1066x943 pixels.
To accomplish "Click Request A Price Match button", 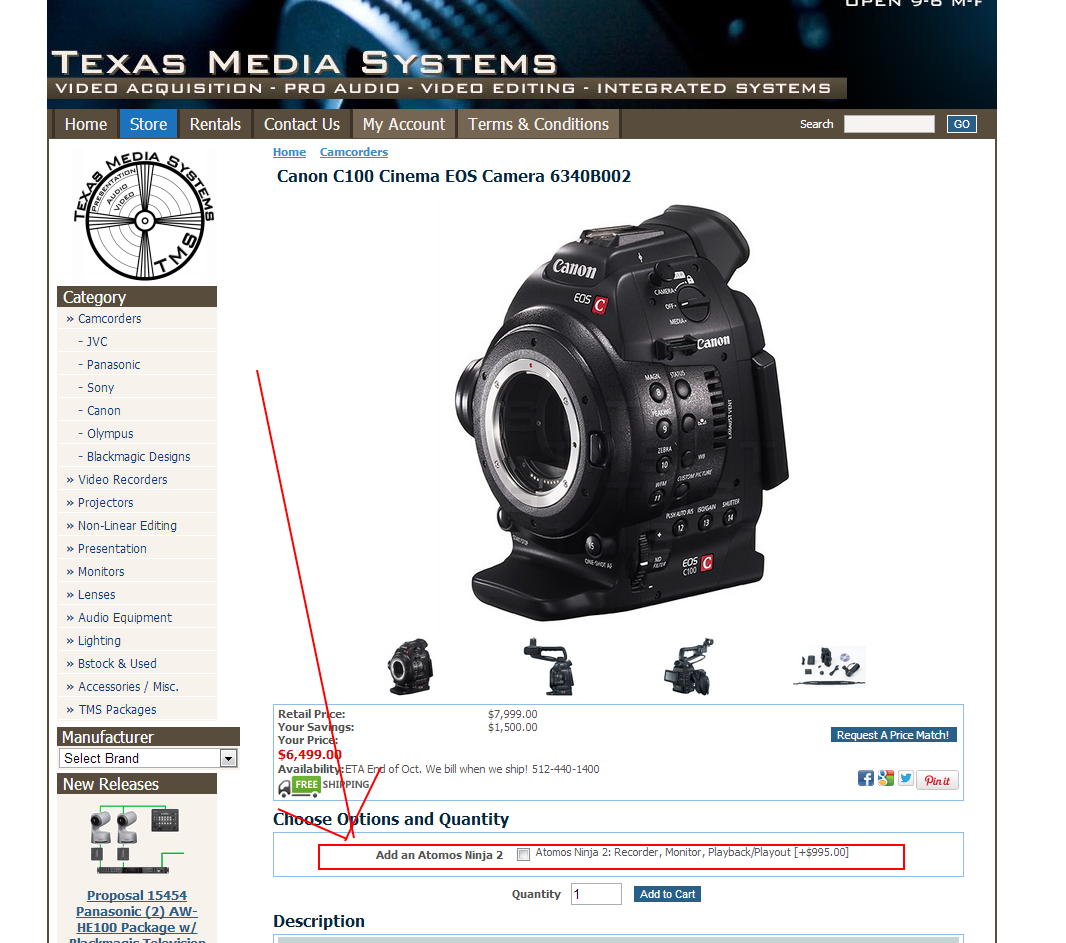I will coord(893,735).
